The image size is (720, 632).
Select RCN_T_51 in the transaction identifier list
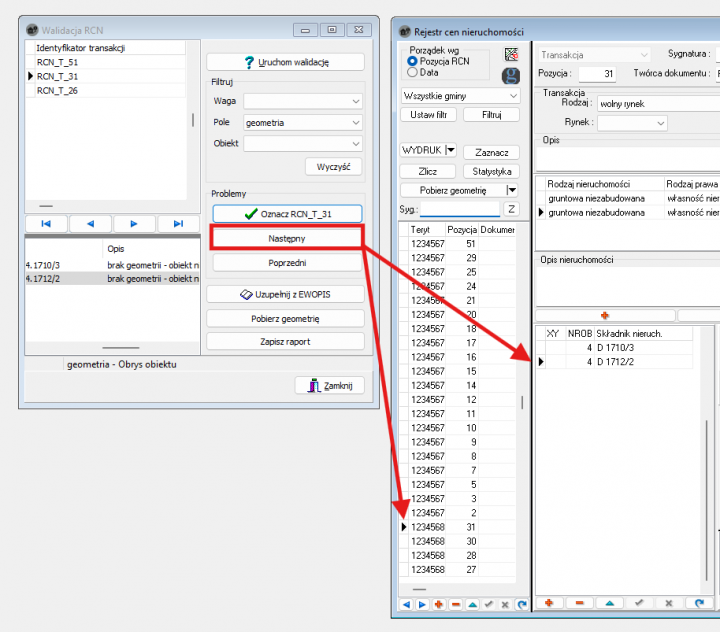(x=111, y=62)
